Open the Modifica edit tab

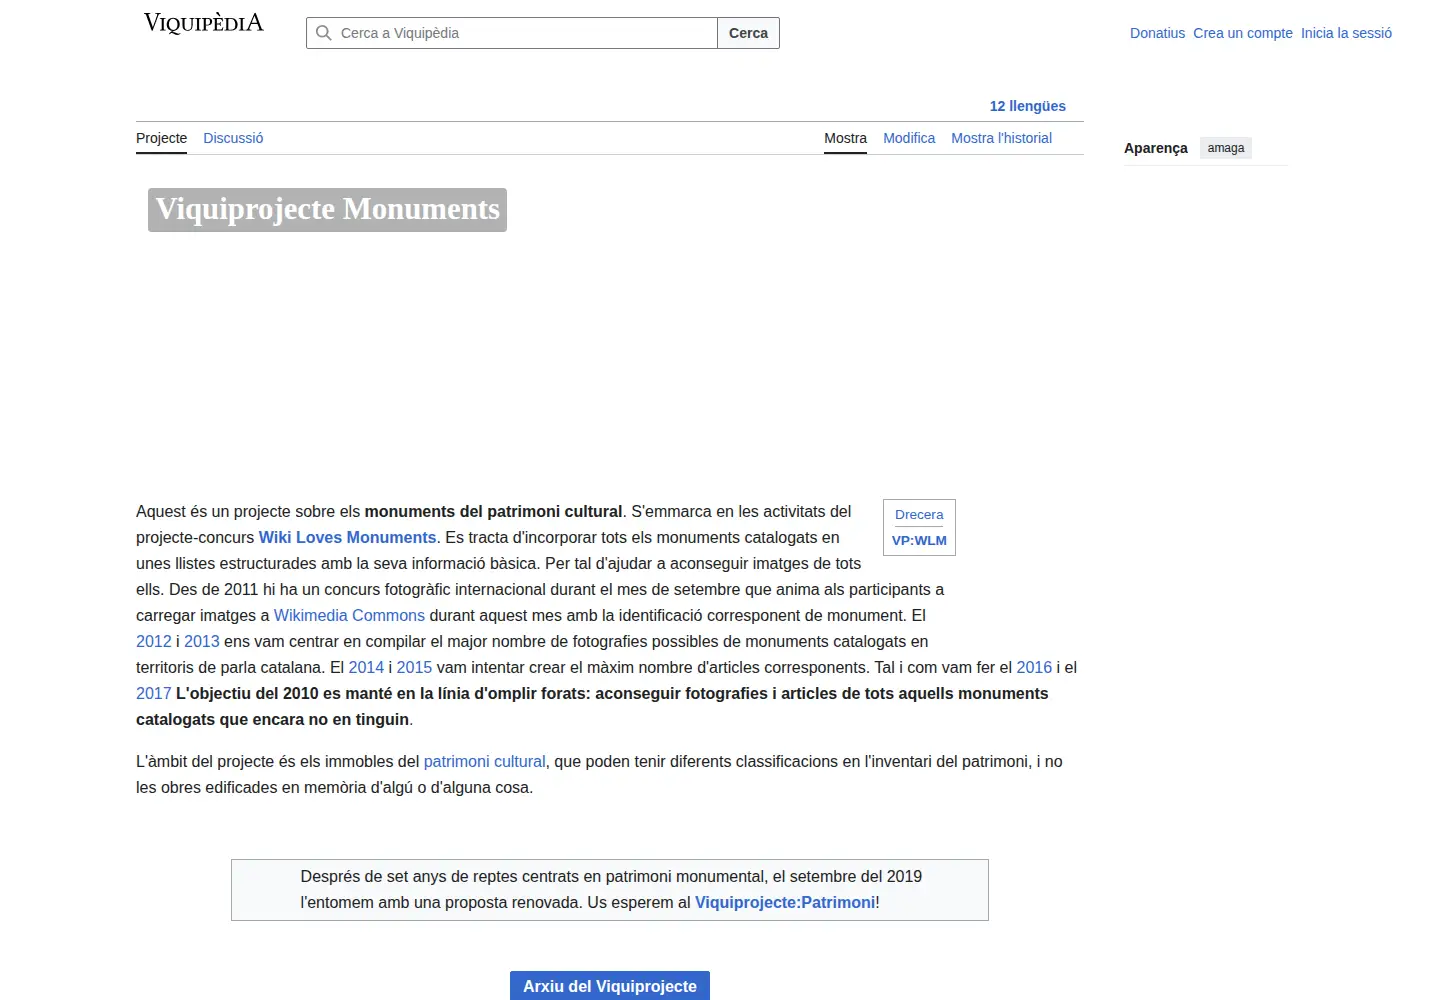[909, 138]
